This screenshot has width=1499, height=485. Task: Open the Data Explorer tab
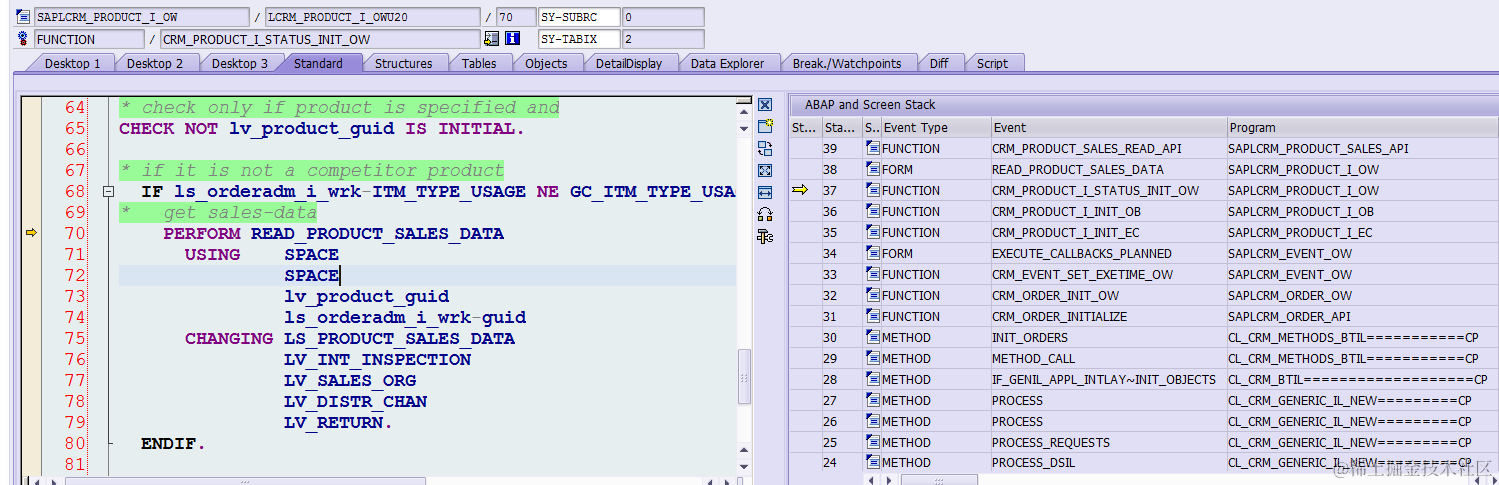click(727, 63)
